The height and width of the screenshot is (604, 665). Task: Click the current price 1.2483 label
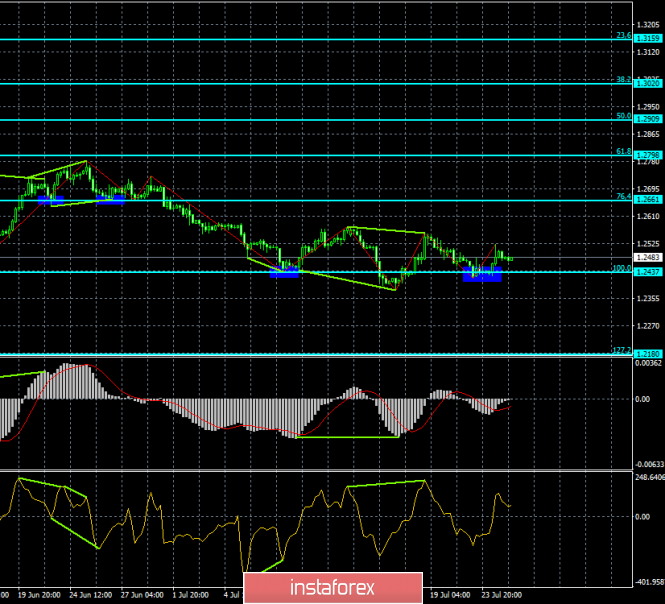[648, 257]
